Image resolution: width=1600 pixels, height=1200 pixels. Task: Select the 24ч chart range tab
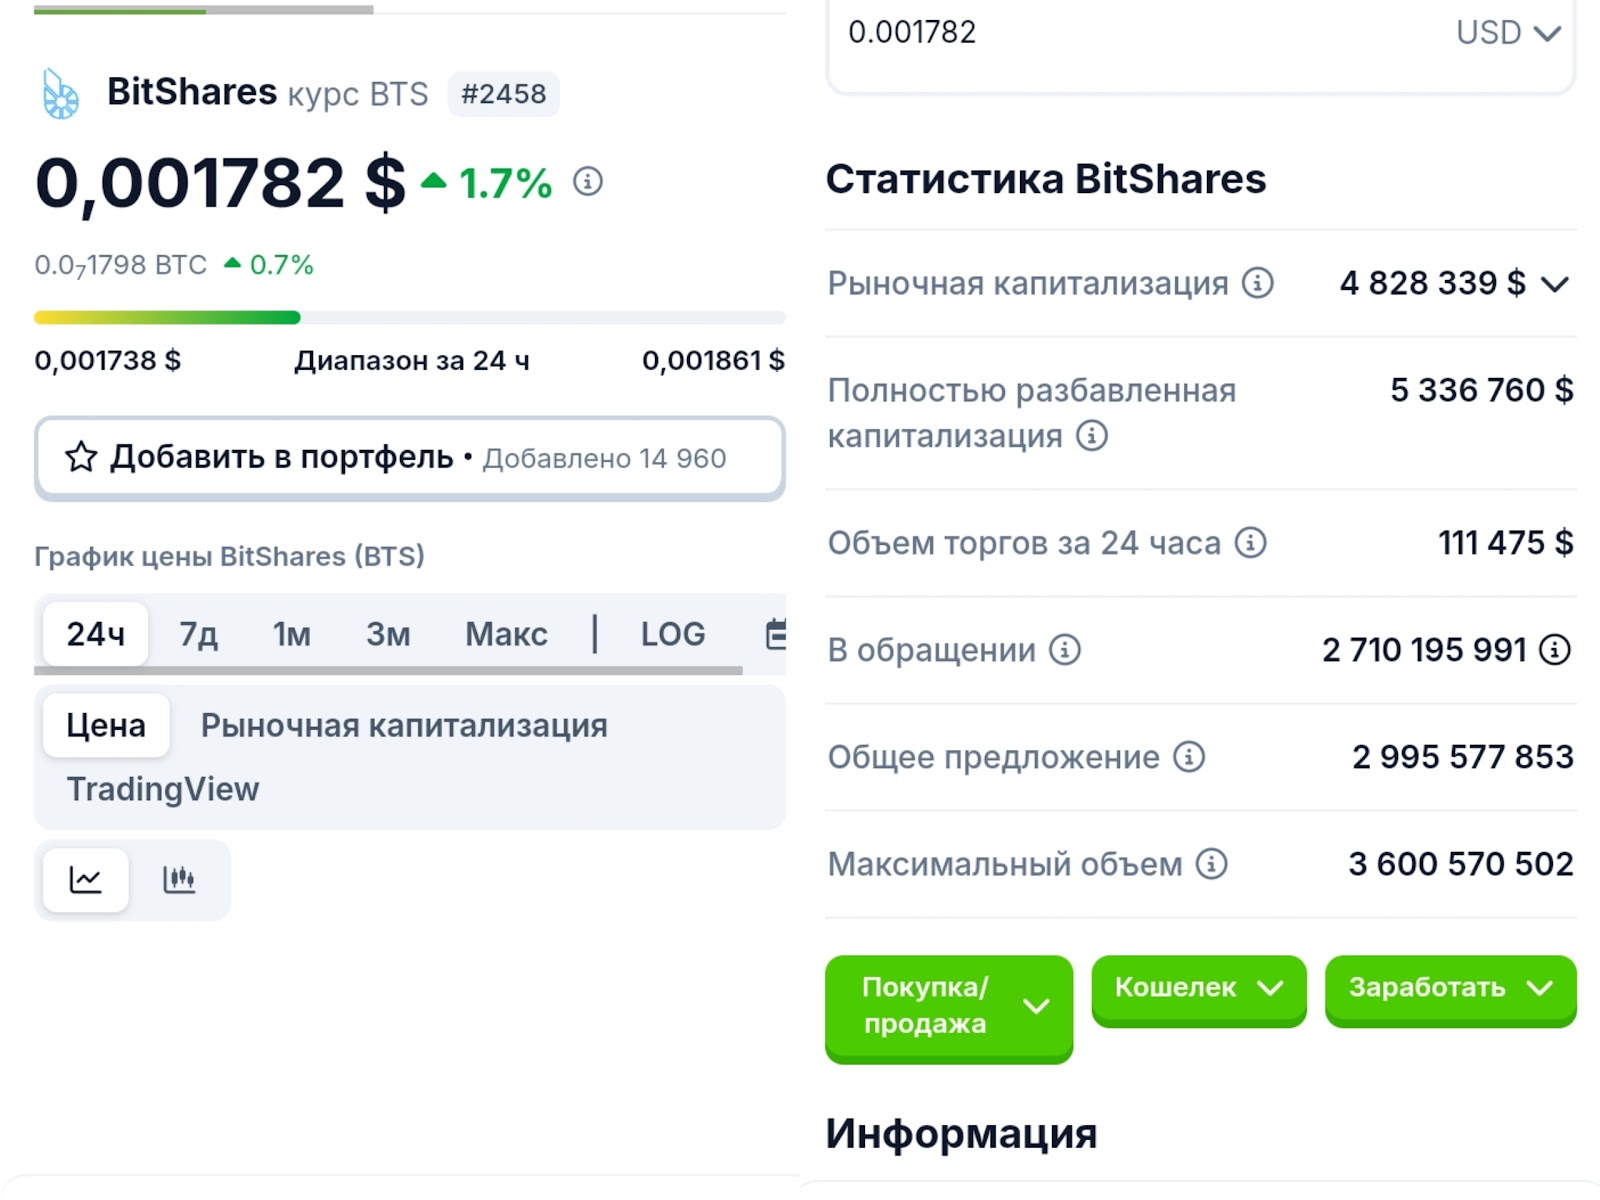point(96,634)
